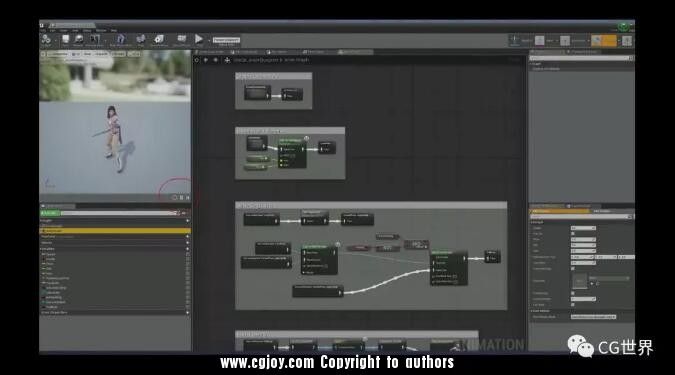675x375 pixels.
Task: Toggle the checkbox above the asset thumbnail
Action: pos(573,269)
